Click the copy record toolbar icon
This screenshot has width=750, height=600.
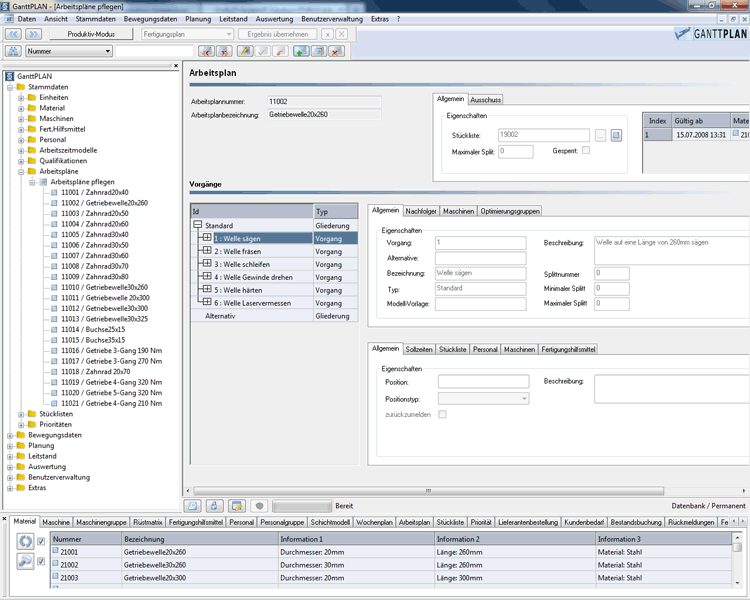pyautogui.click(x=319, y=51)
